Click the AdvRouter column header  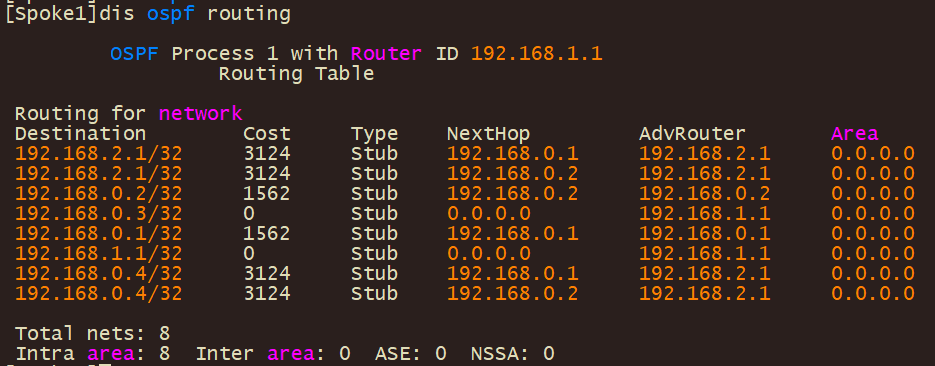click(x=692, y=133)
